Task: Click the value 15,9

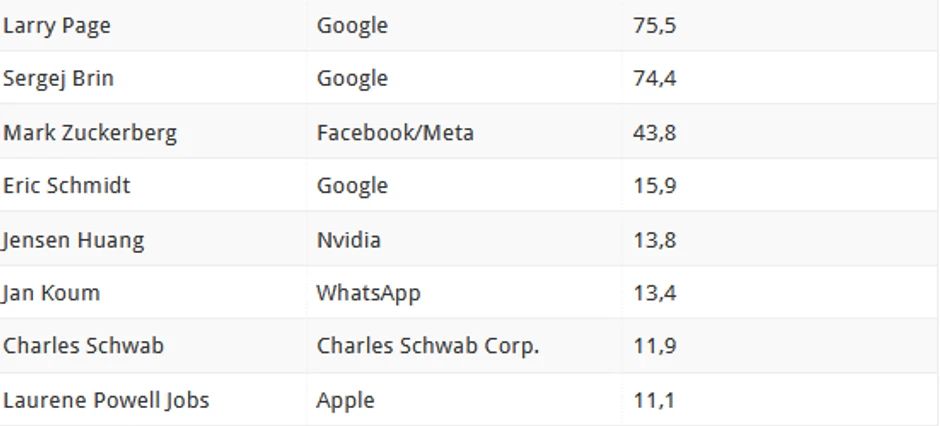Action: pos(654,186)
